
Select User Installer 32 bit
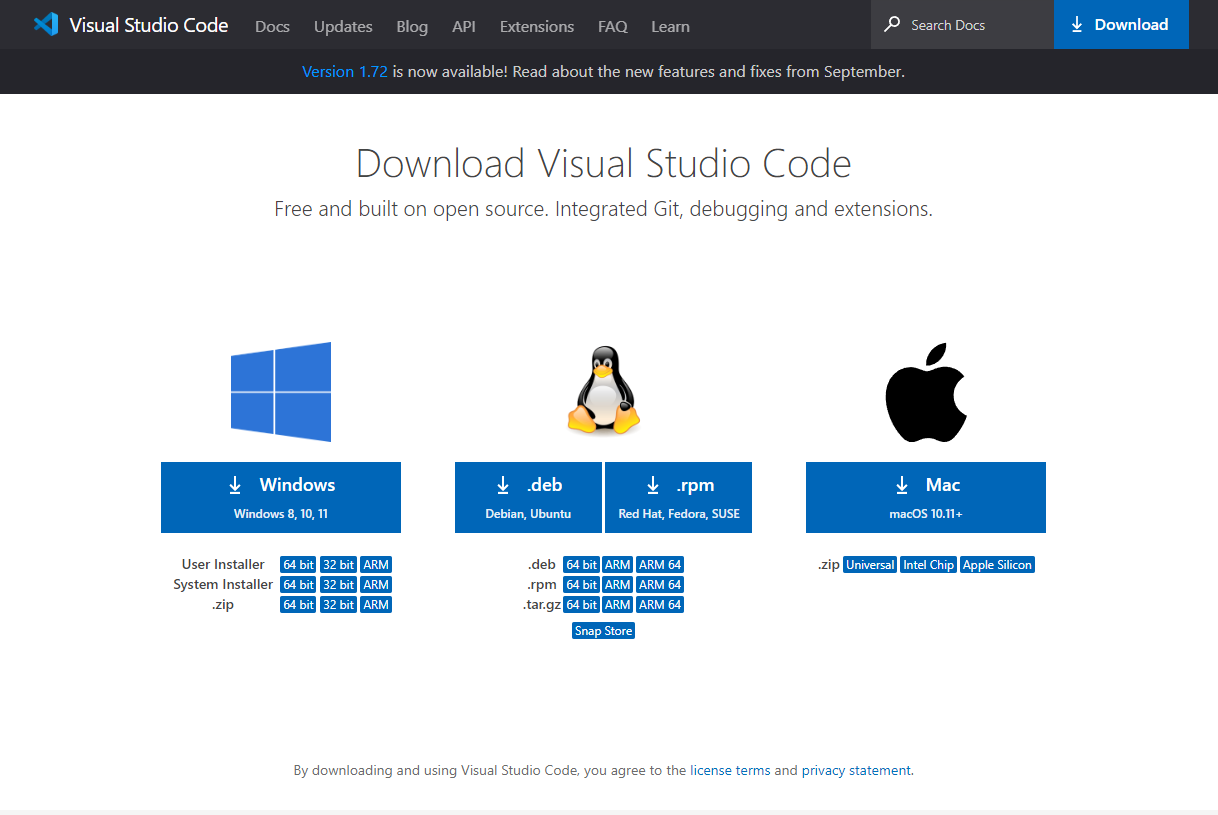tap(339, 565)
